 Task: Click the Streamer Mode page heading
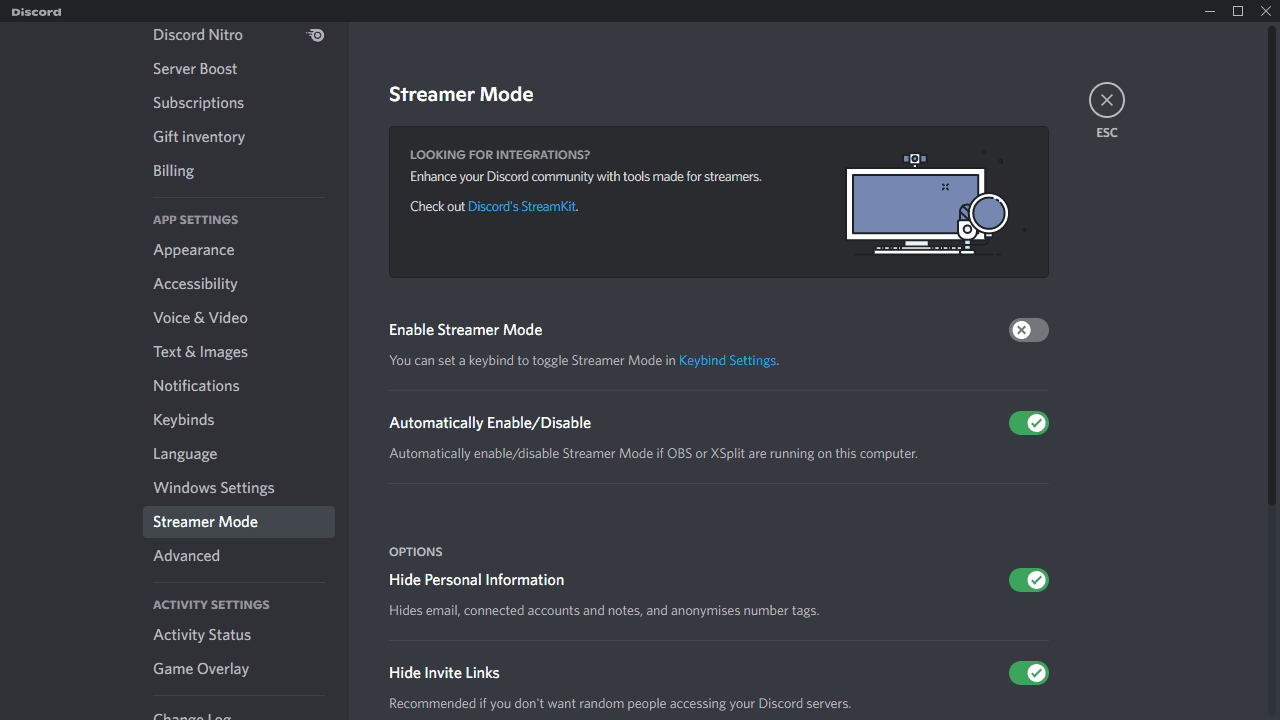(x=461, y=94)
